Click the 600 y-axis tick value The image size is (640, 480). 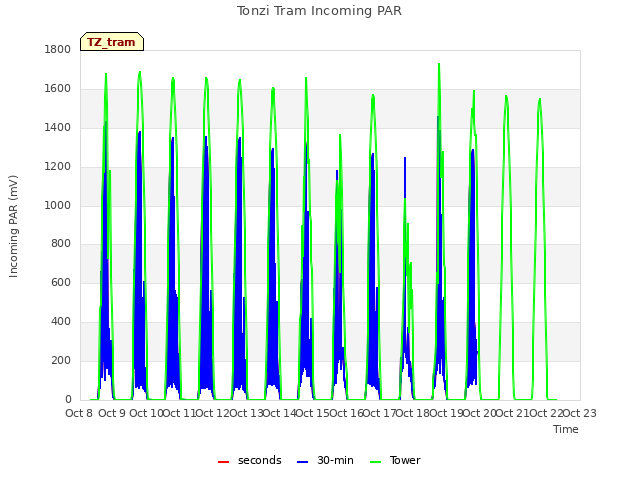61,282
